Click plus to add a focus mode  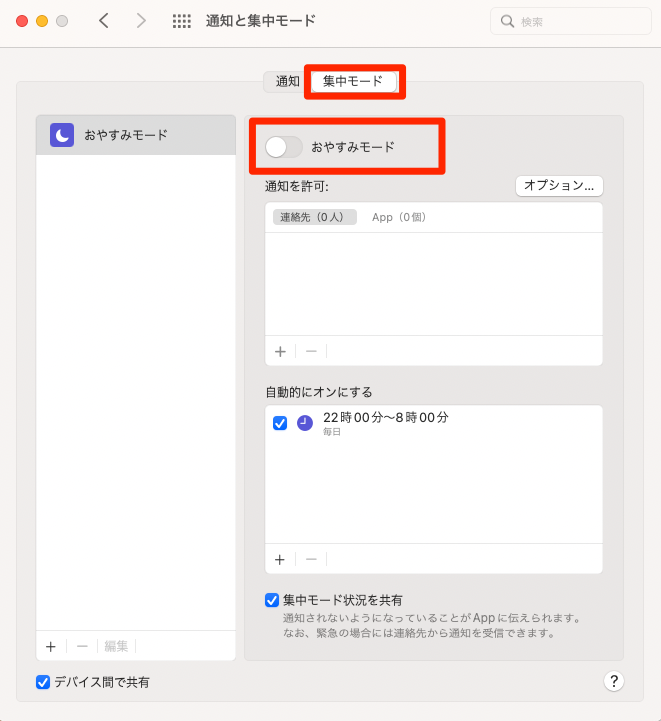pyautogui.click(x=50, y=646)
